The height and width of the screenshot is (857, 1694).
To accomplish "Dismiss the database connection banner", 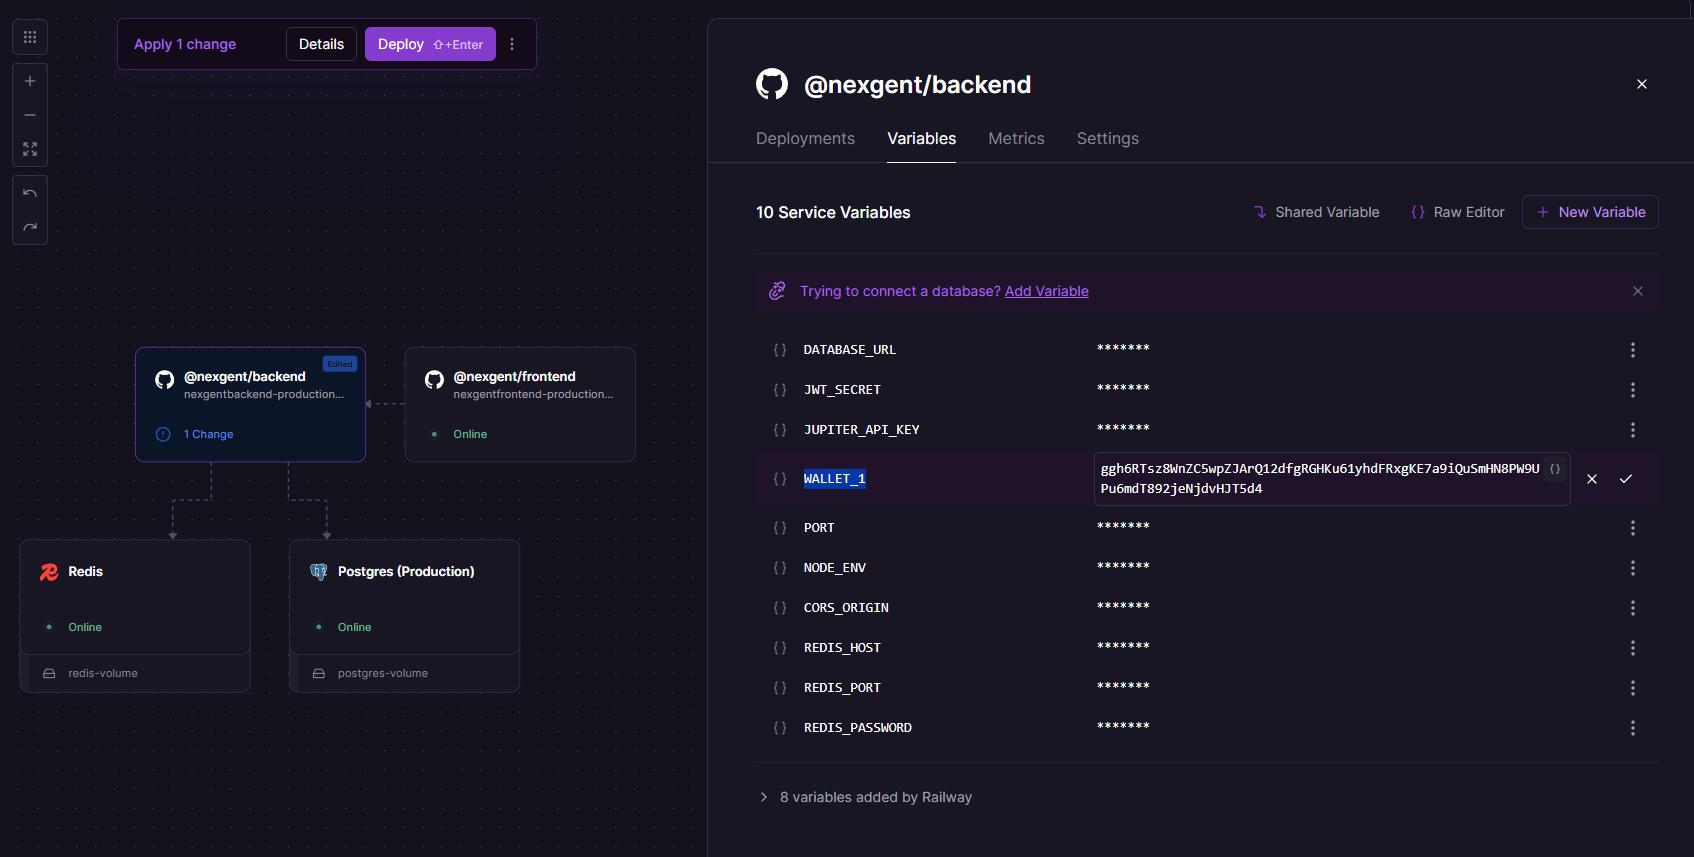I will pos(1638,291).
